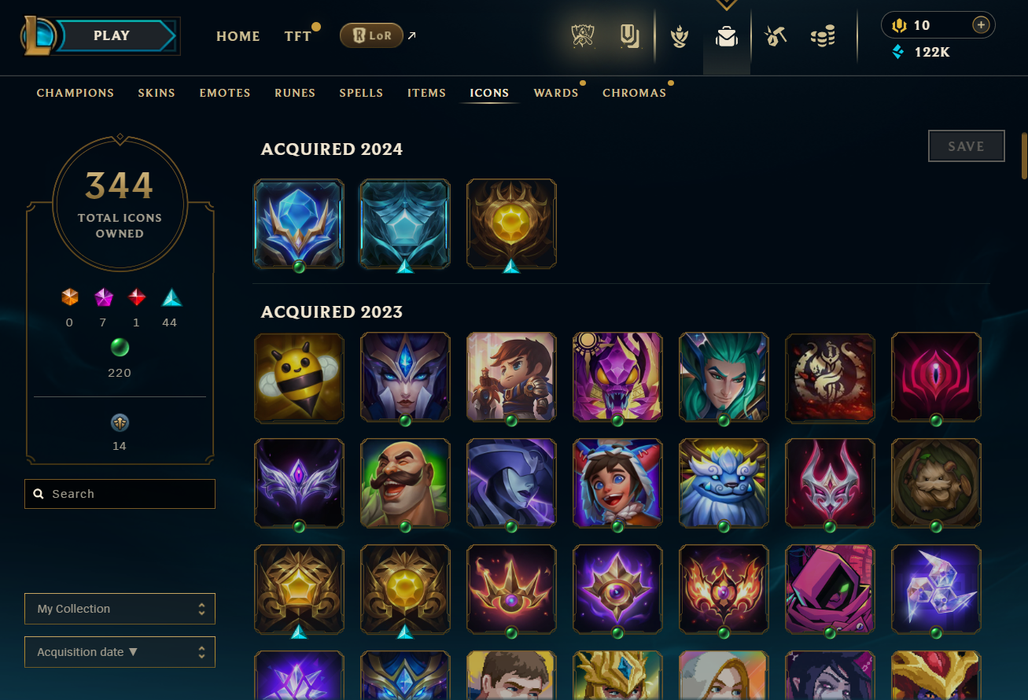Screen dimensions: 1028x700
Task: Open the Collection backpack icon
Action: coord(726,37)
